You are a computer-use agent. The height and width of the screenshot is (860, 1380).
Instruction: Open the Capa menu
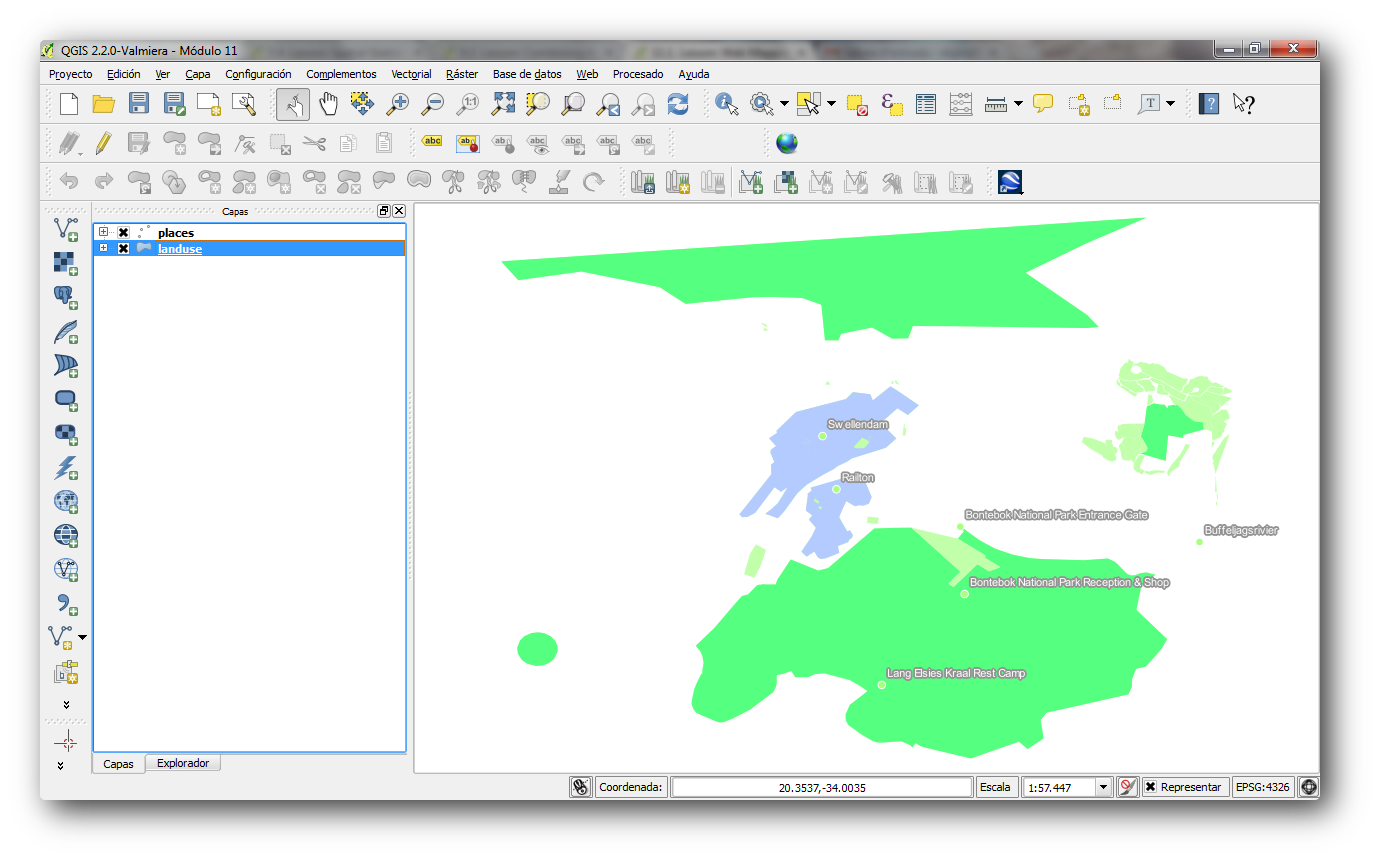click(198, 74)
